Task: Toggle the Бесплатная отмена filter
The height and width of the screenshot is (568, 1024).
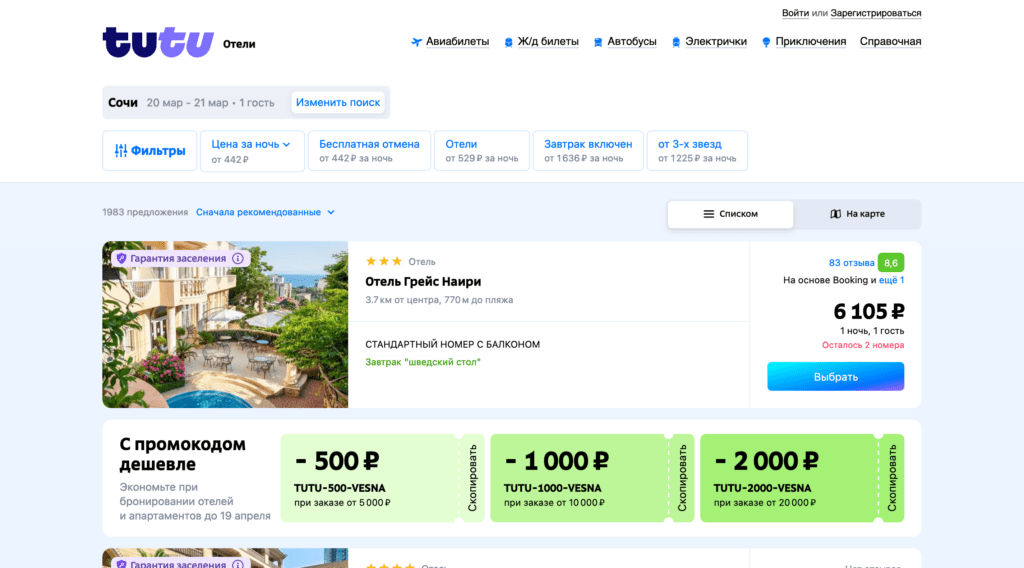Action: 369,151
